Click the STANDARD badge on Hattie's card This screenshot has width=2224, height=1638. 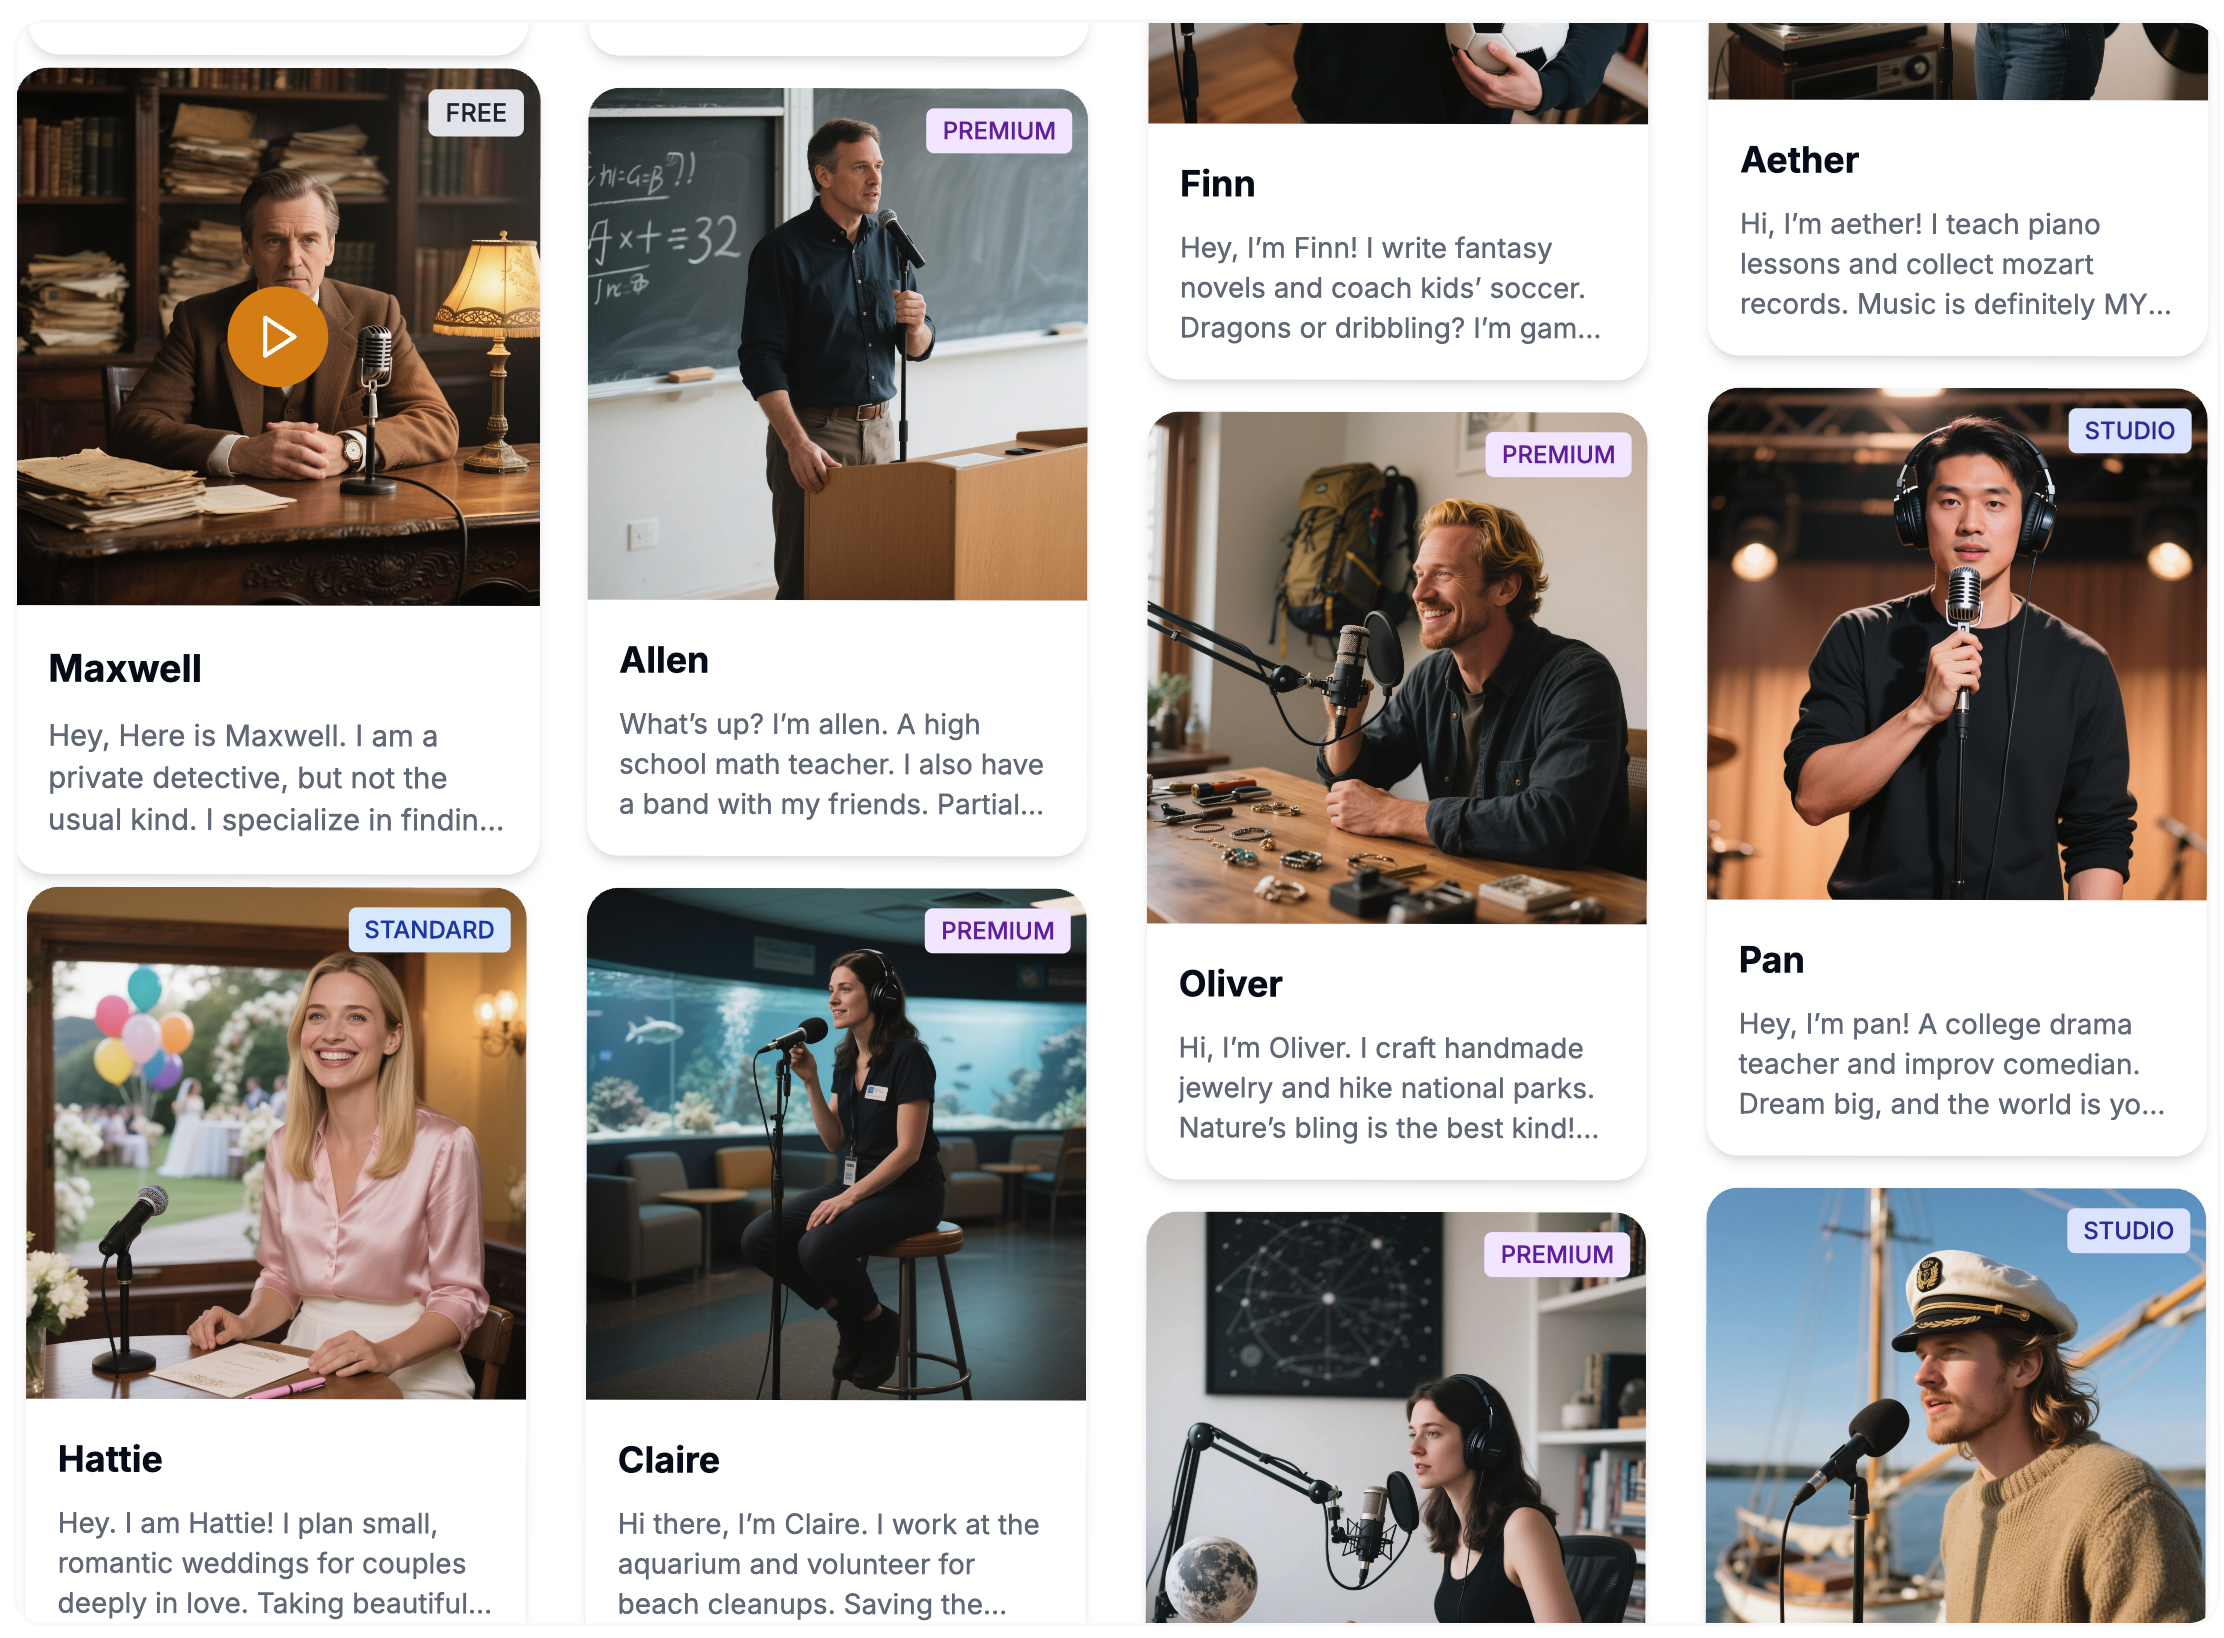(x=429, y=930)
